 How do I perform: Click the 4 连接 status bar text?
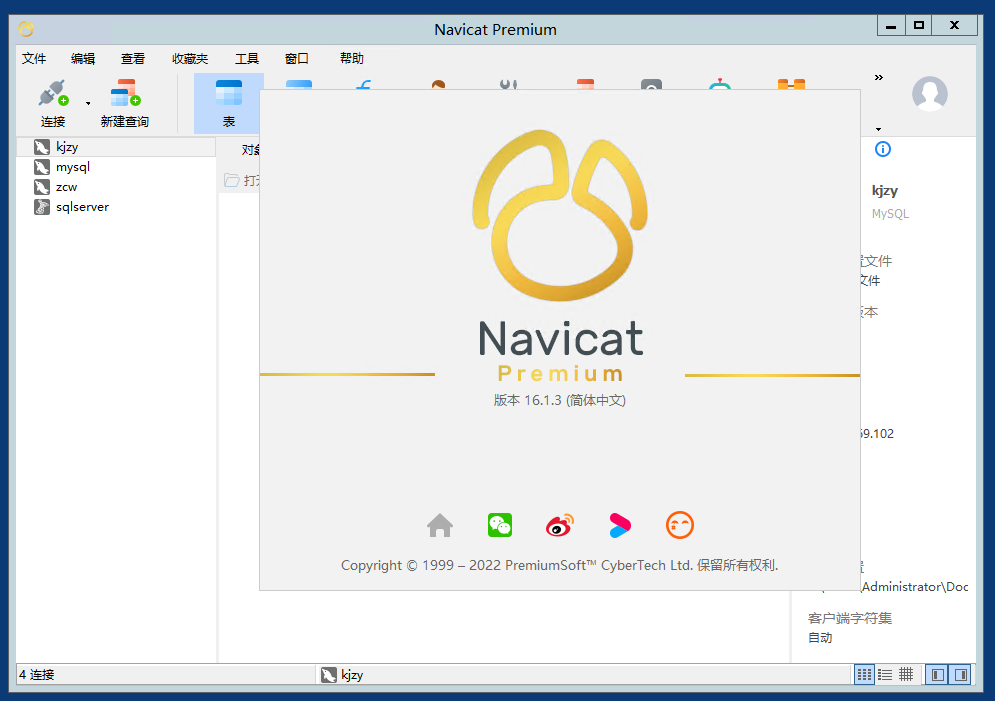tap(37, 675)
